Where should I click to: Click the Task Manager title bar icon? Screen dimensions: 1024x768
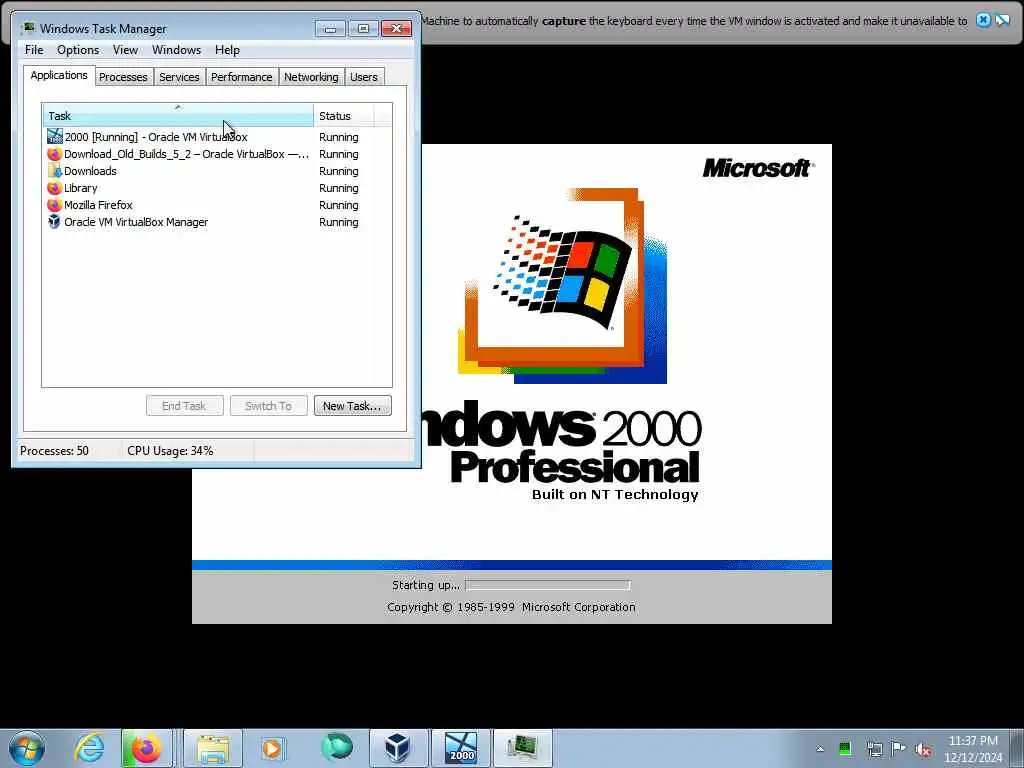(x=28, y=28)
